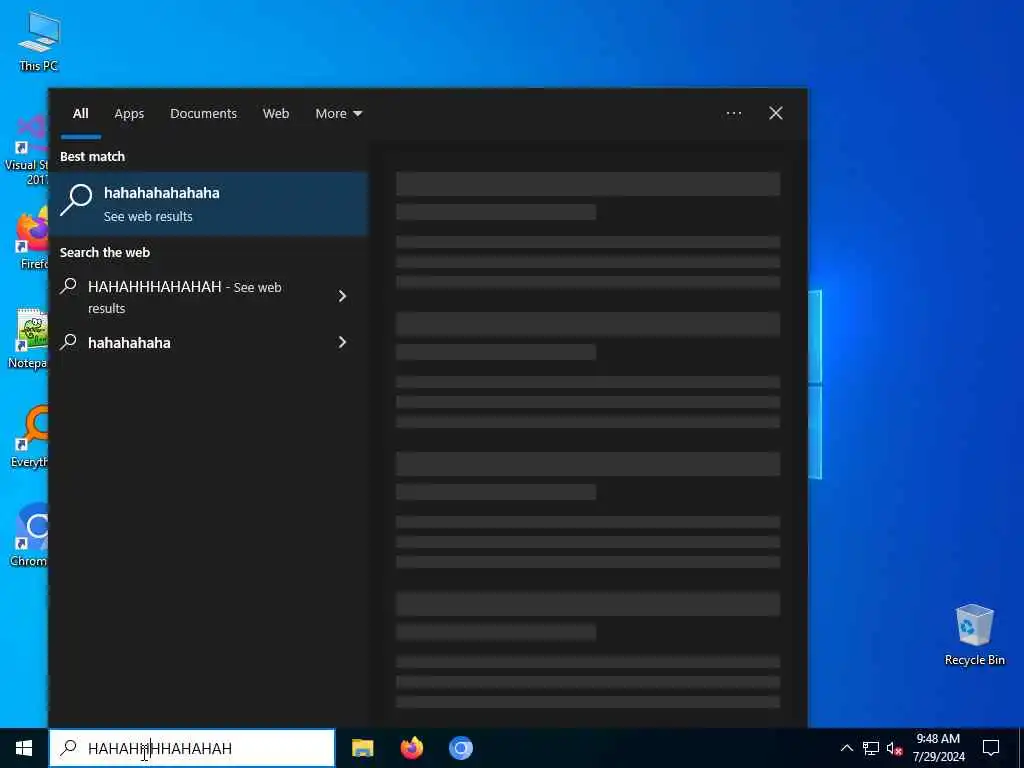The height and width of the screenshot is (768, 1024).
Task: Select the Everything desktop shortcut
Action: click(29, 437)
